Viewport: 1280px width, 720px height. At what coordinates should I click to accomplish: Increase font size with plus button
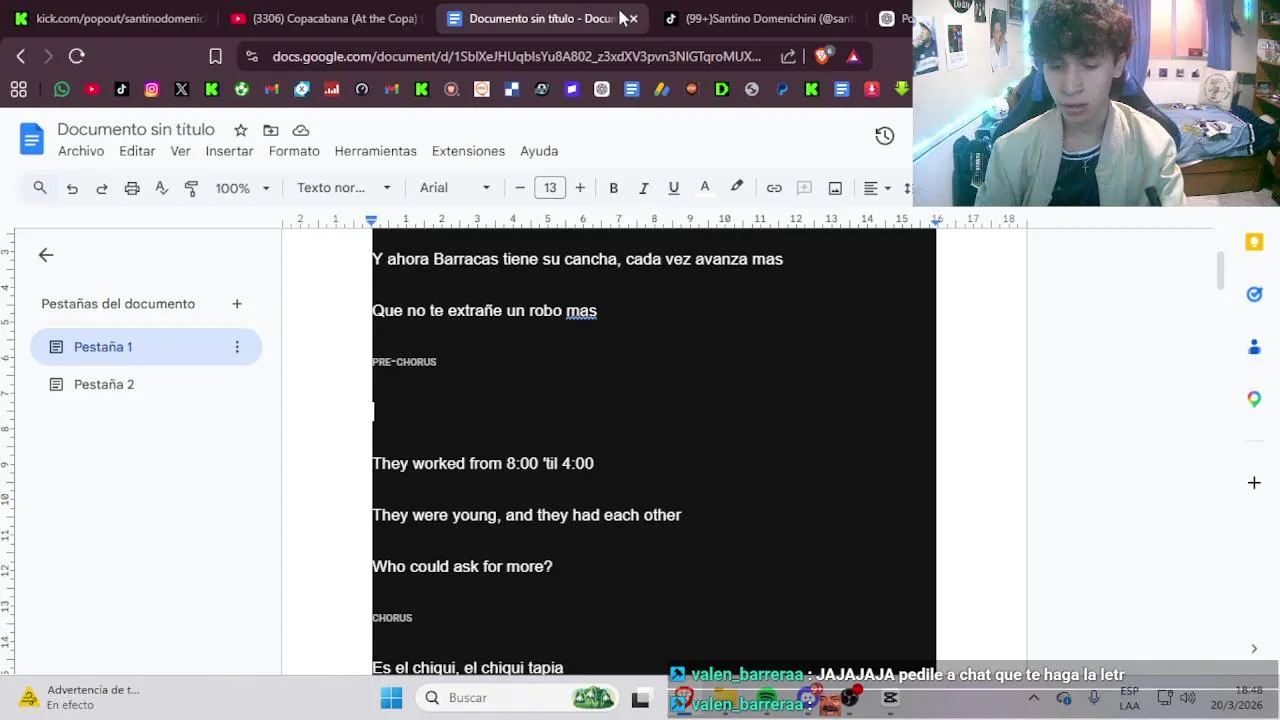(x=580, y=188)
